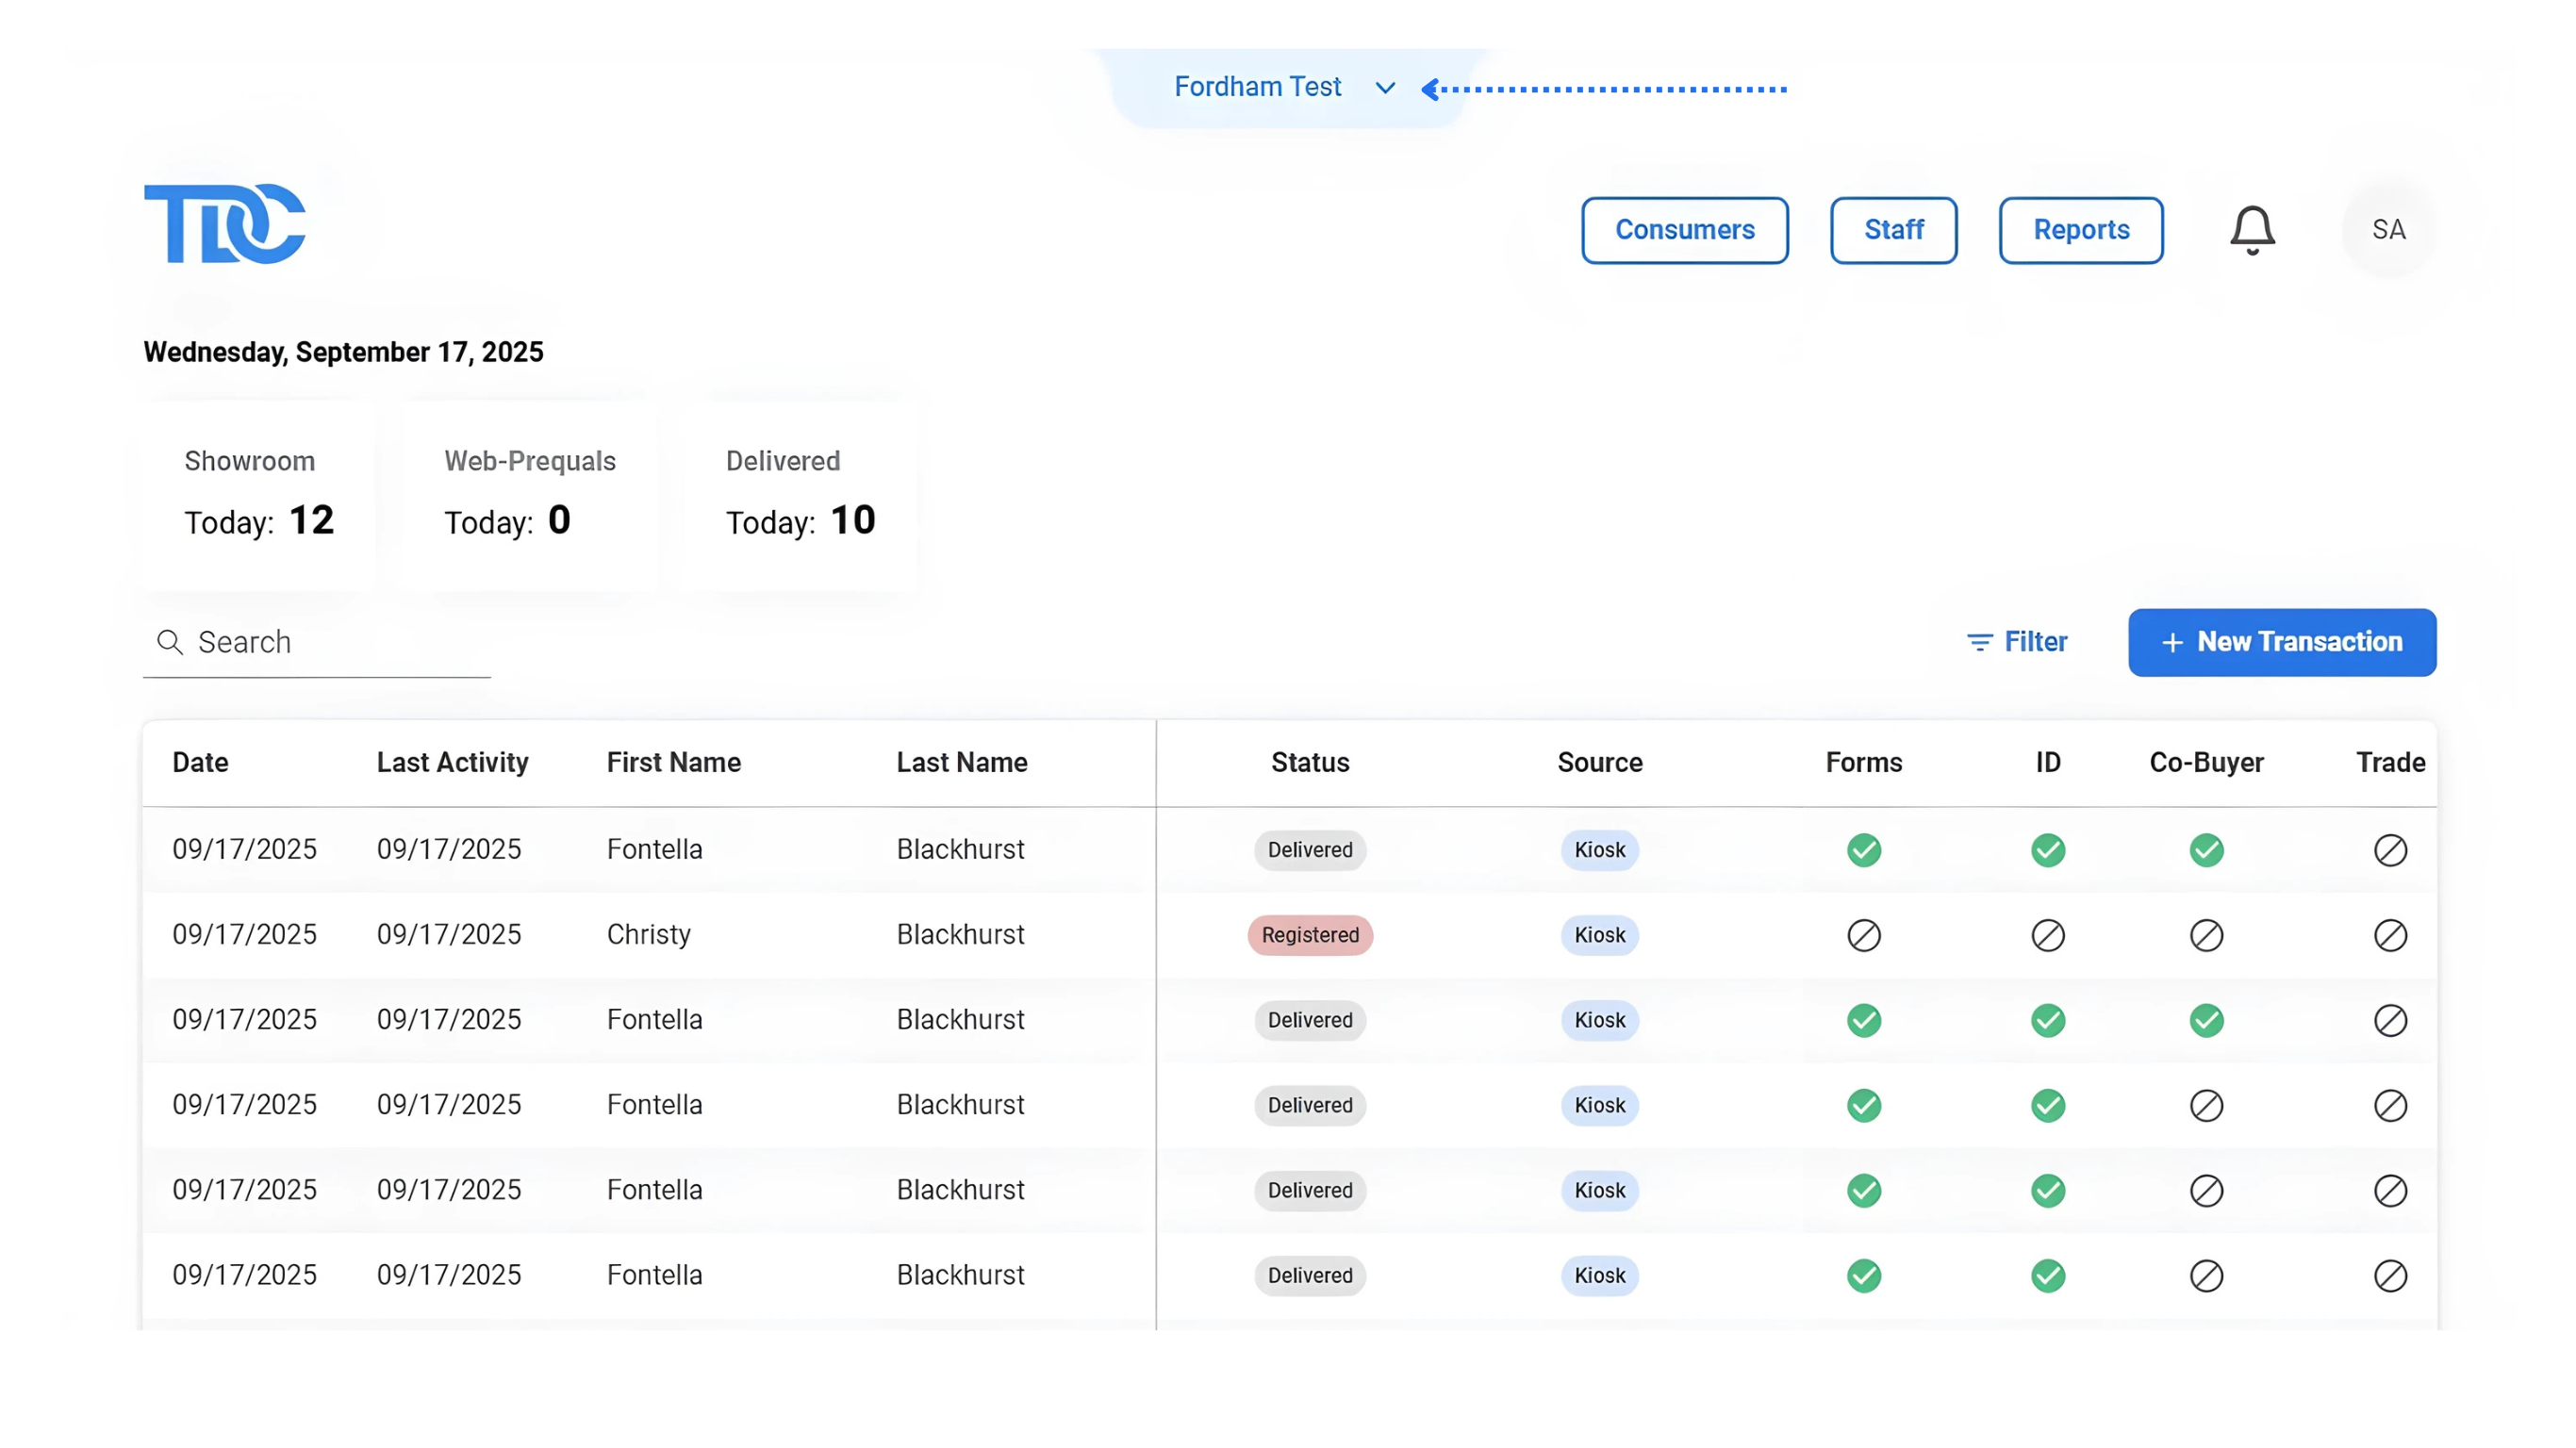Click the Trade empty icon in the first row
The width and height of the screenshot is (2576, 1448).
(x=2390, y=850)
